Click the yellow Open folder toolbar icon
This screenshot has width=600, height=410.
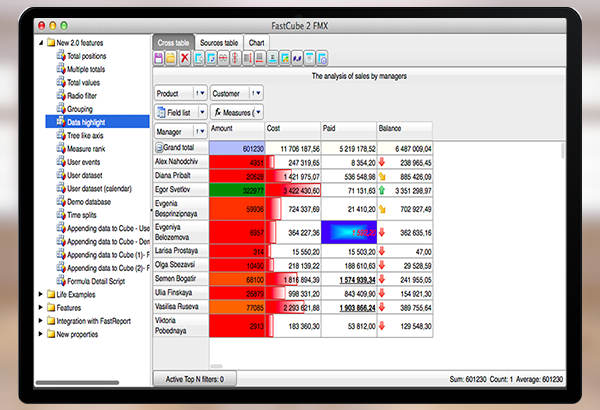pos(171,59)
